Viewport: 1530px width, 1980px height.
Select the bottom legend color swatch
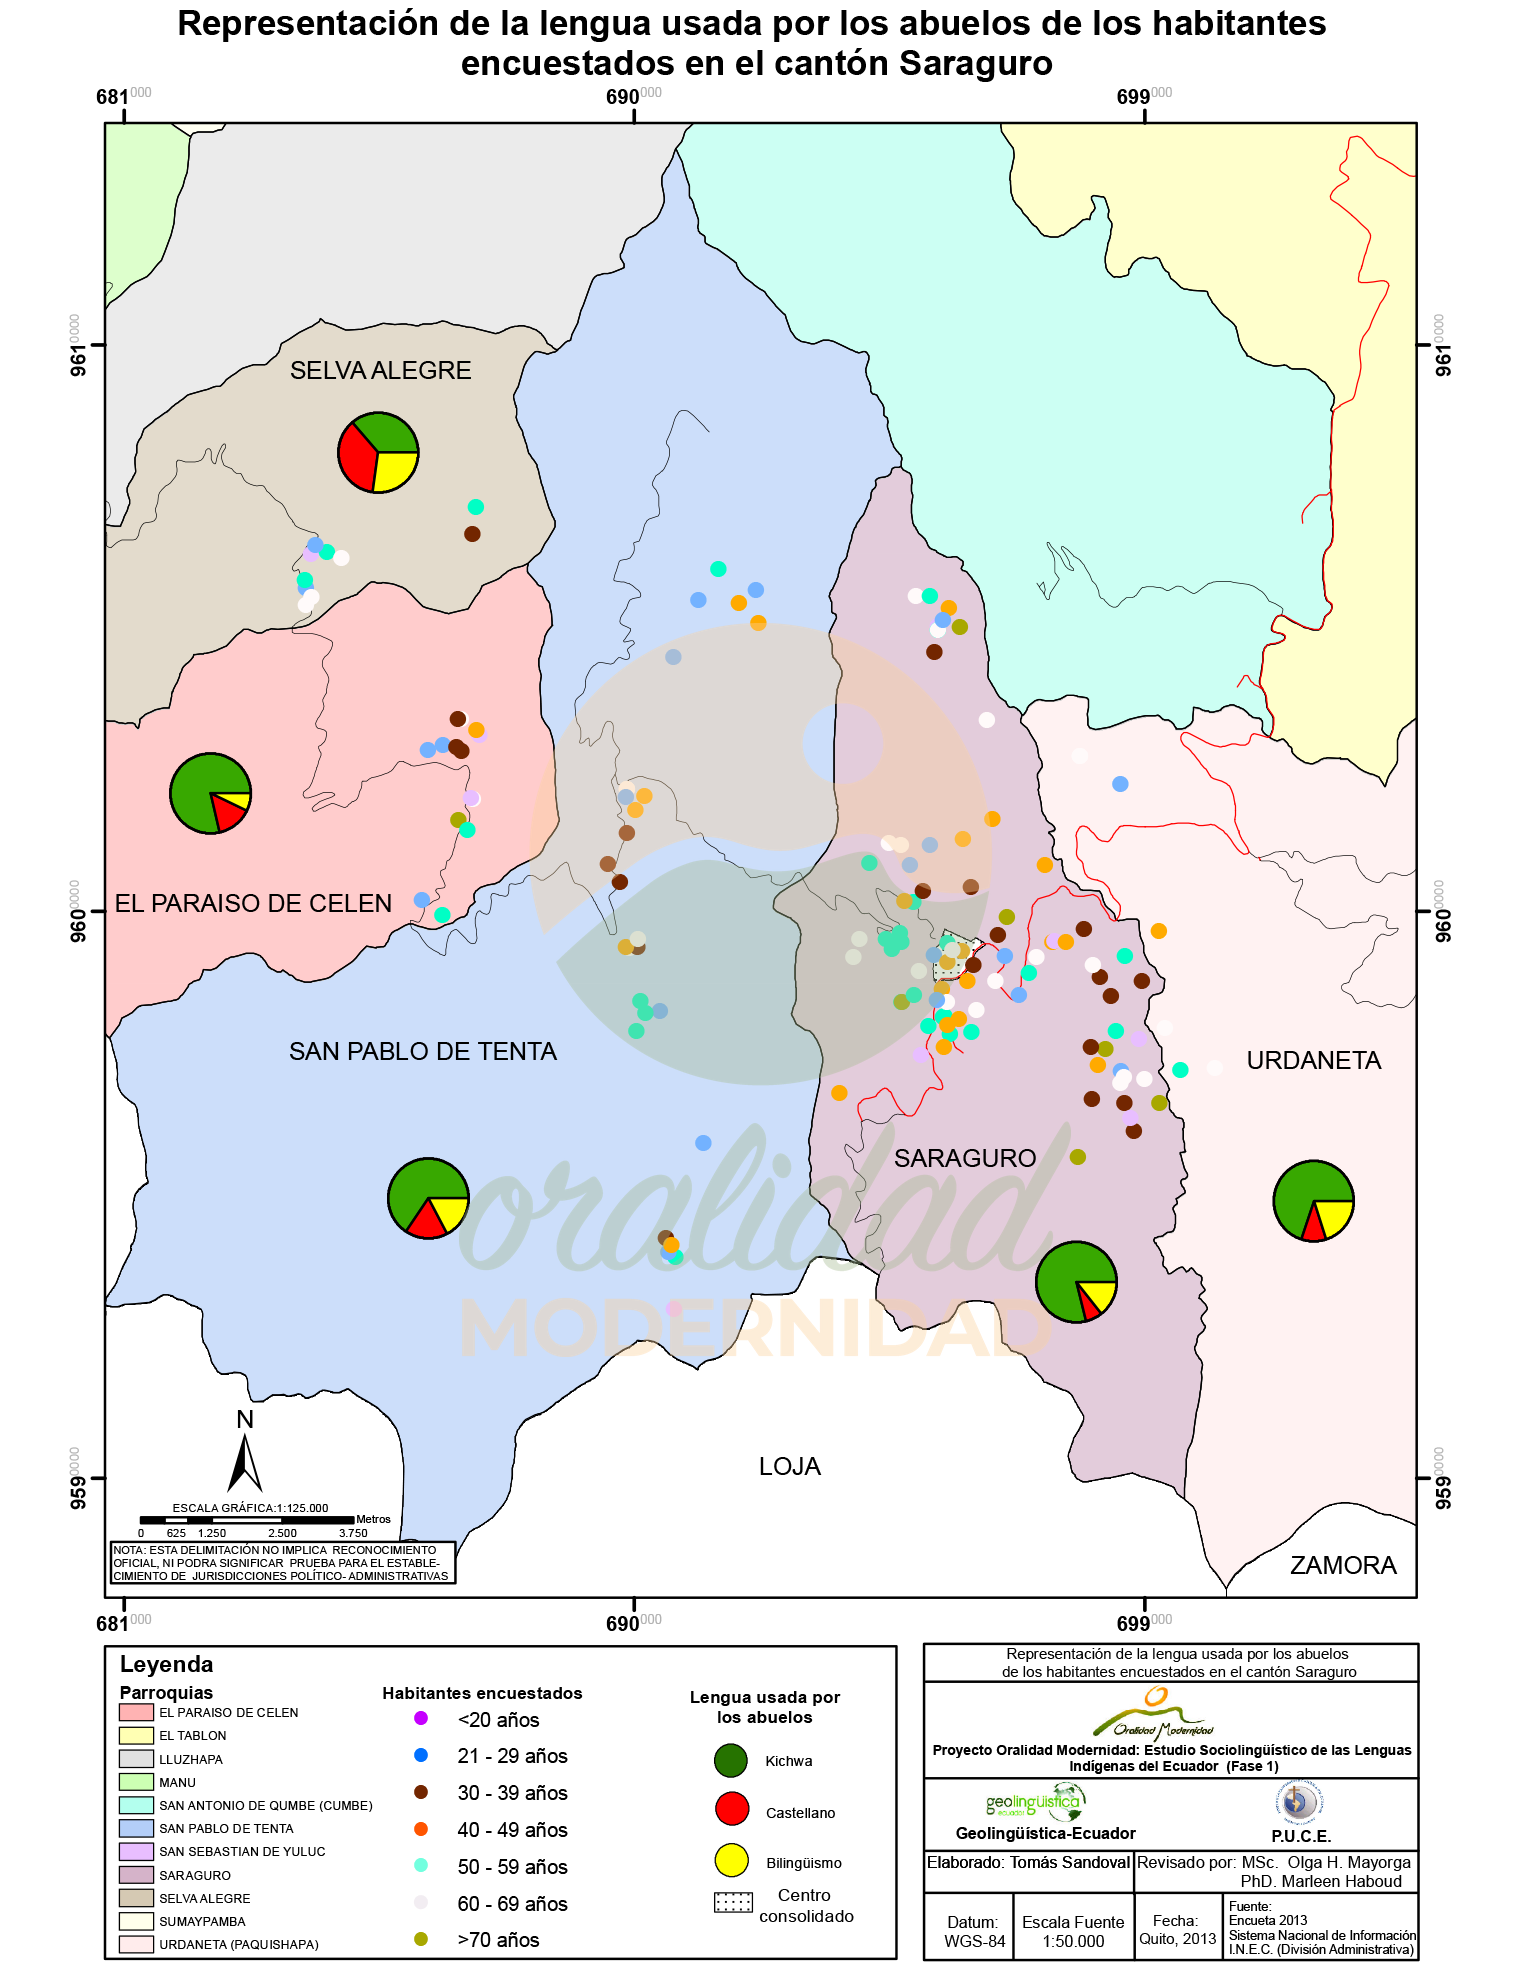136,1944
